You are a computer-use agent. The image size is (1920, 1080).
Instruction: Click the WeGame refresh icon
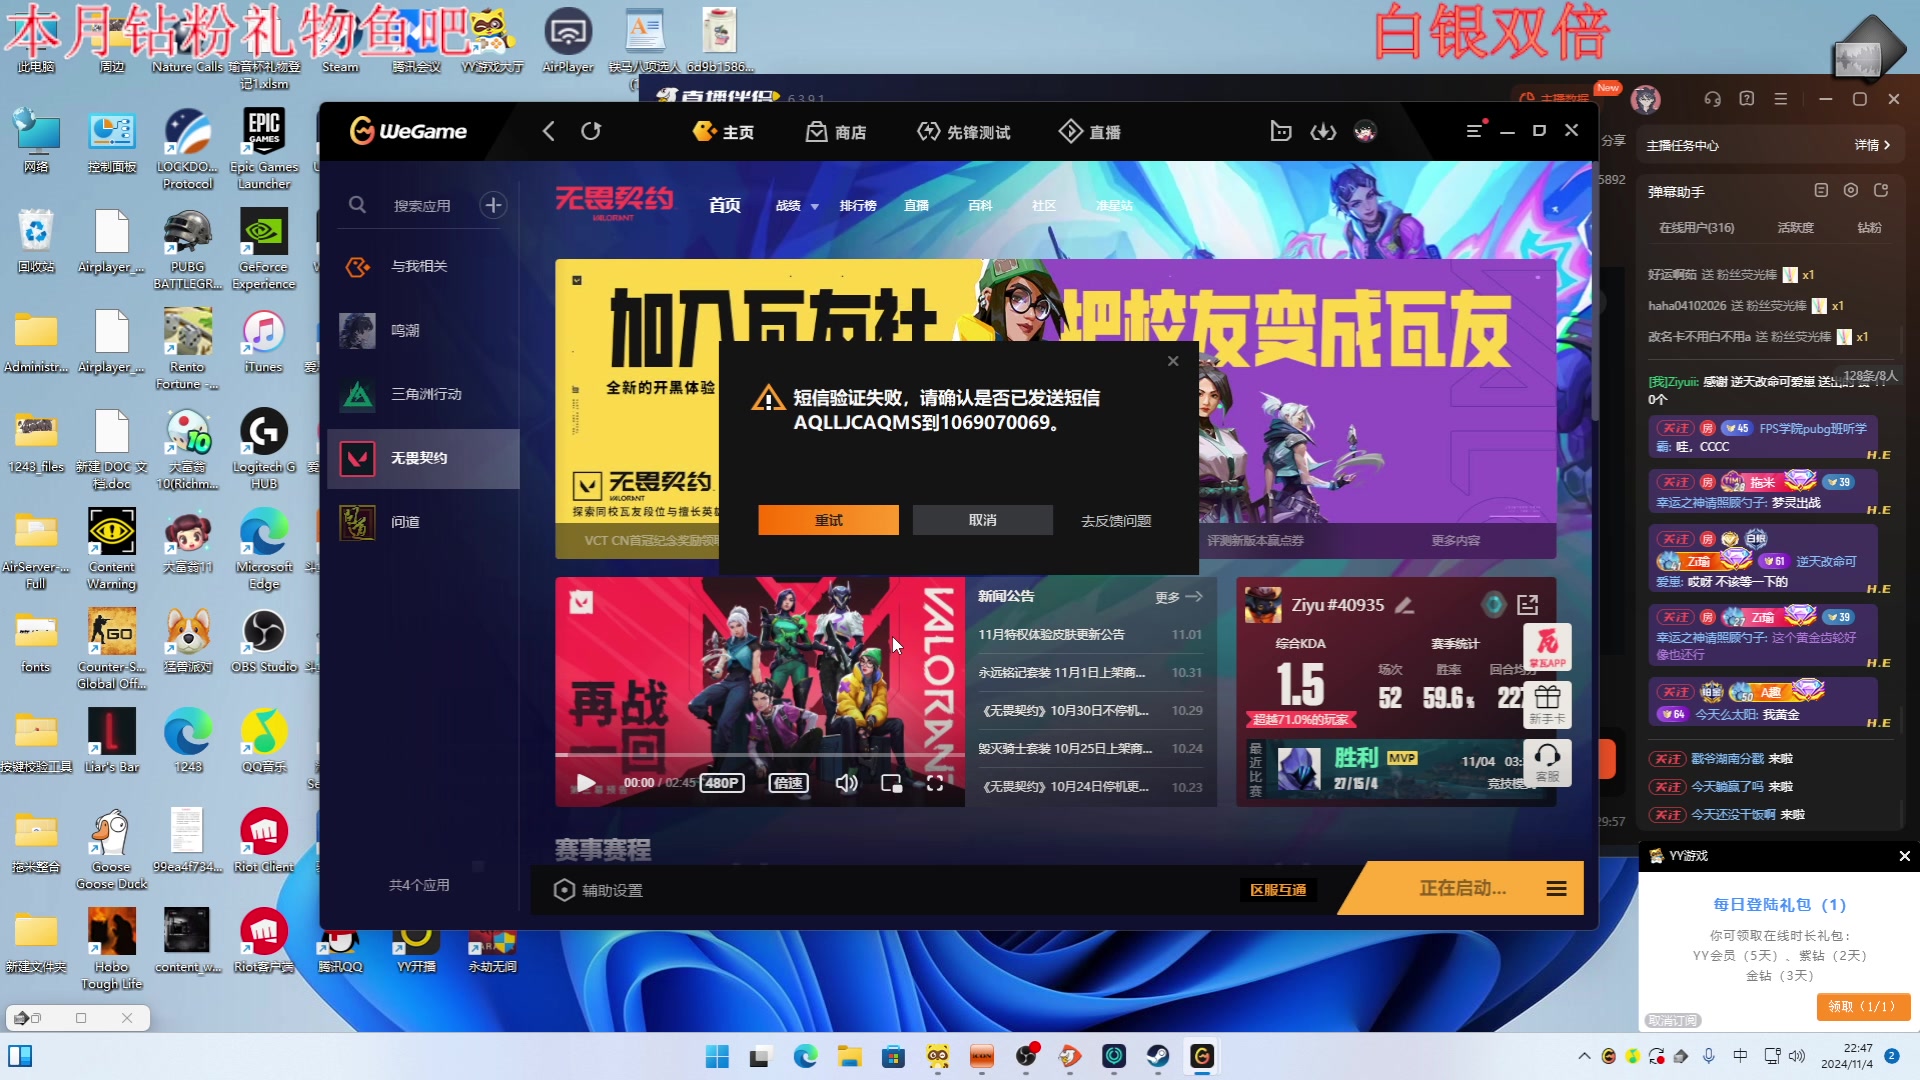coord(591,131)
